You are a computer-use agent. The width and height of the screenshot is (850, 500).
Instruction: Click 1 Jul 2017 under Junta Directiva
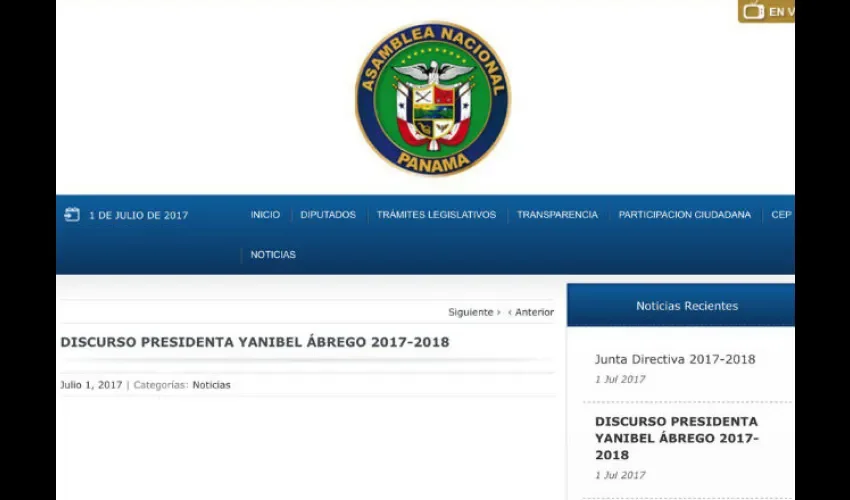point(620,380)
